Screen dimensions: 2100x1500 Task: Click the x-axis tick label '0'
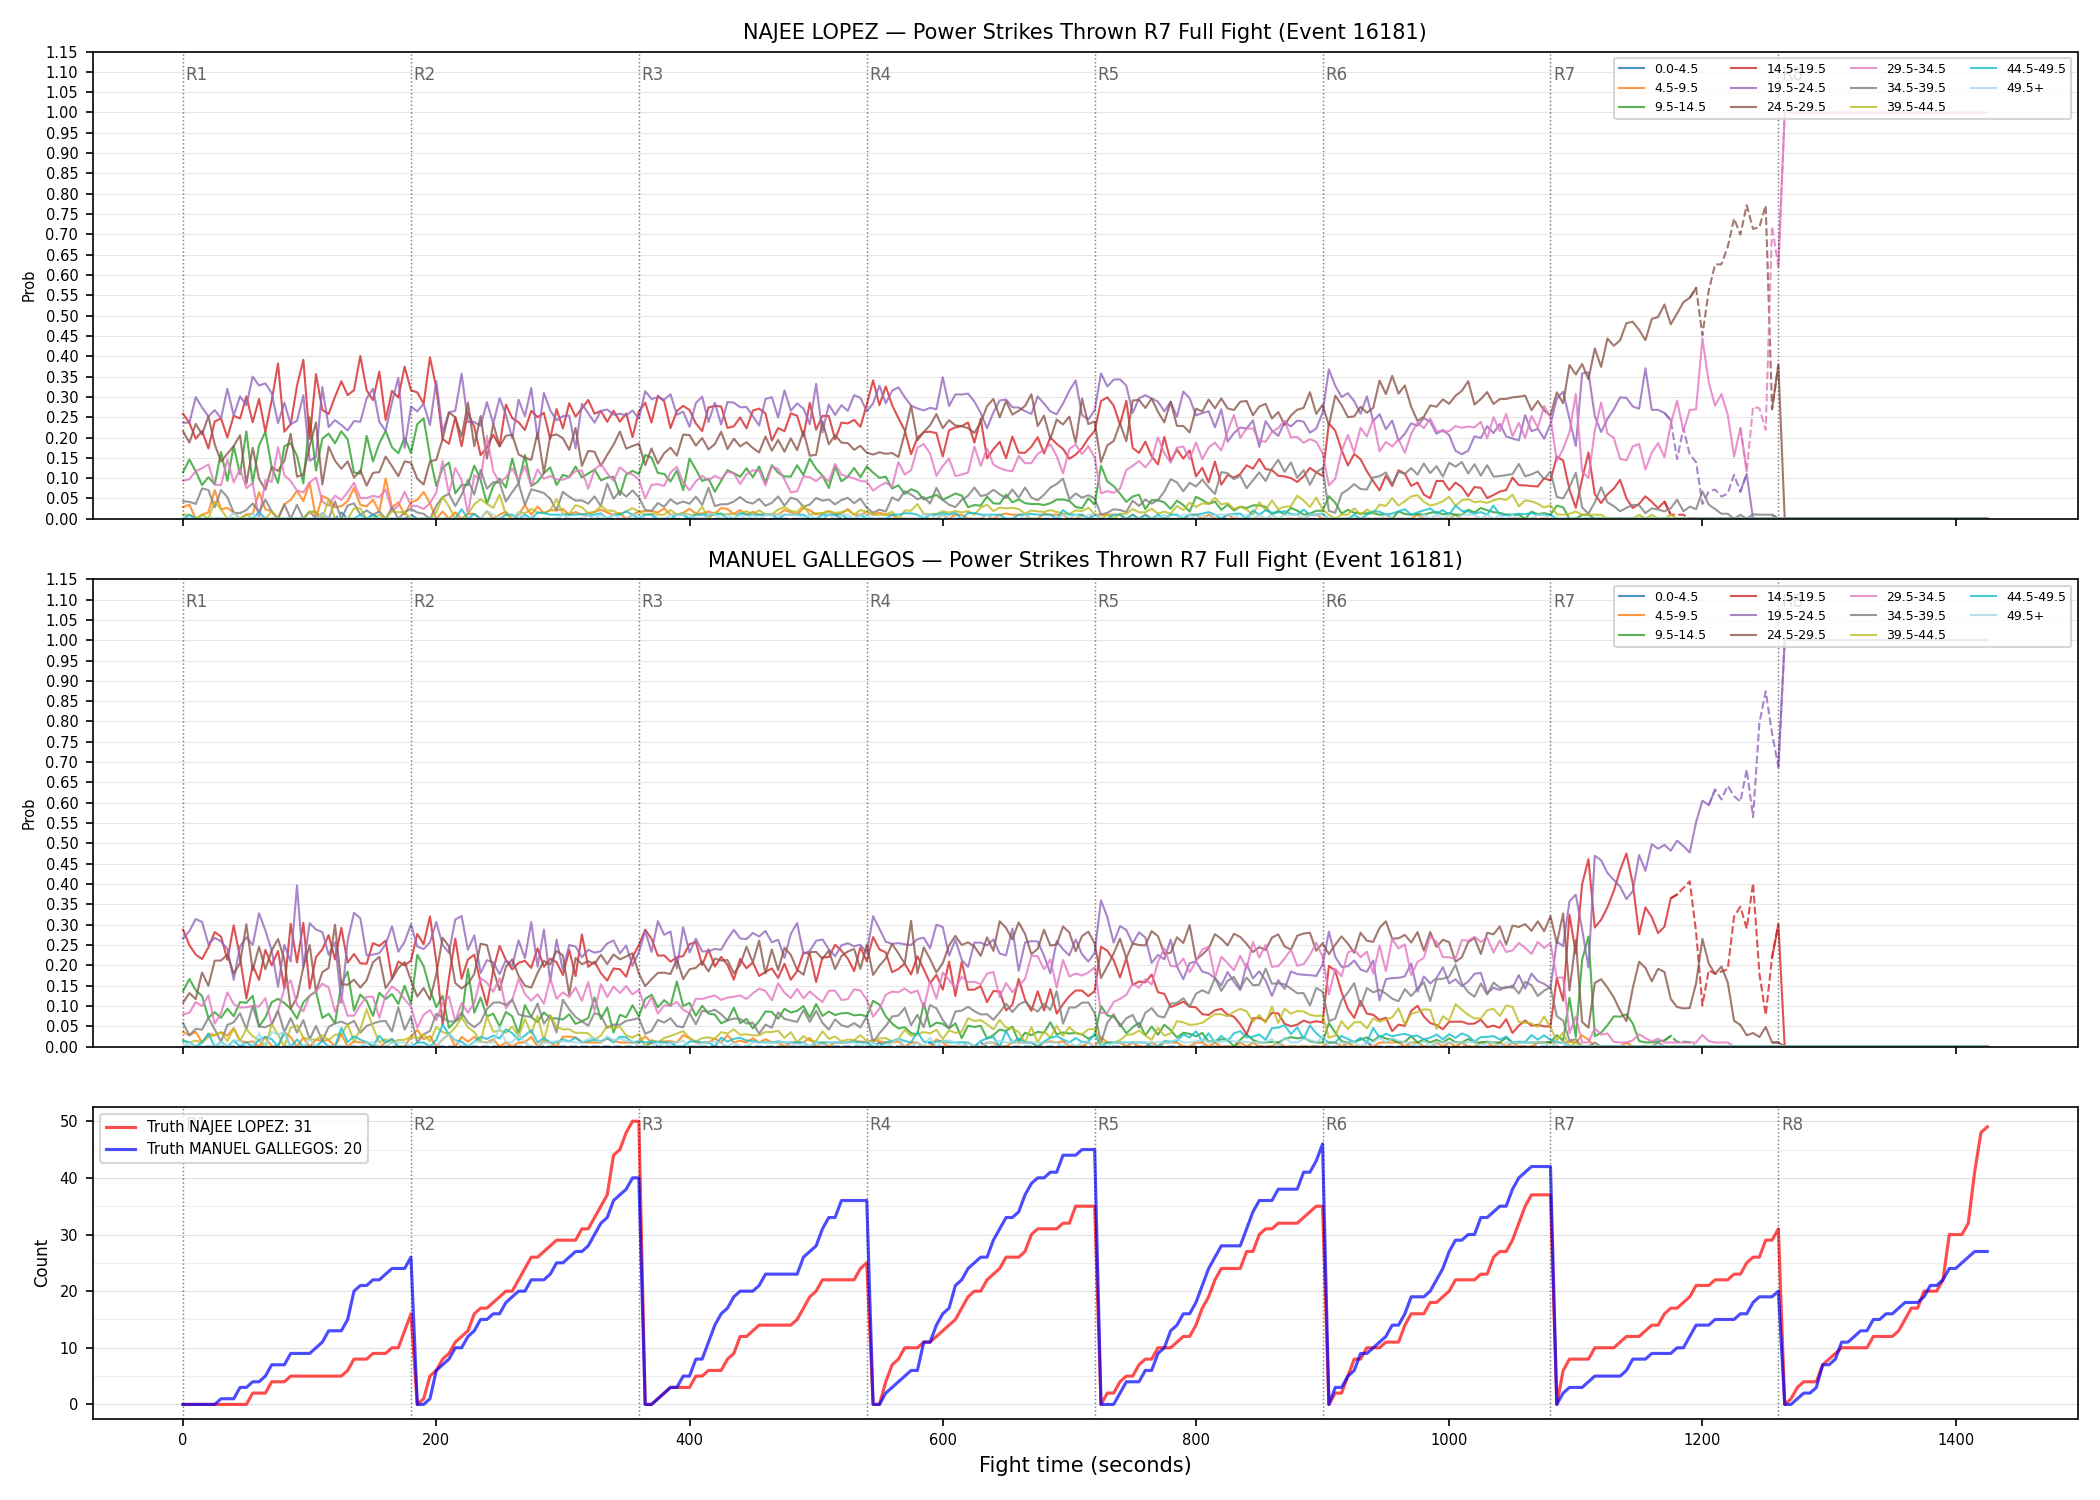[183, 1440]
